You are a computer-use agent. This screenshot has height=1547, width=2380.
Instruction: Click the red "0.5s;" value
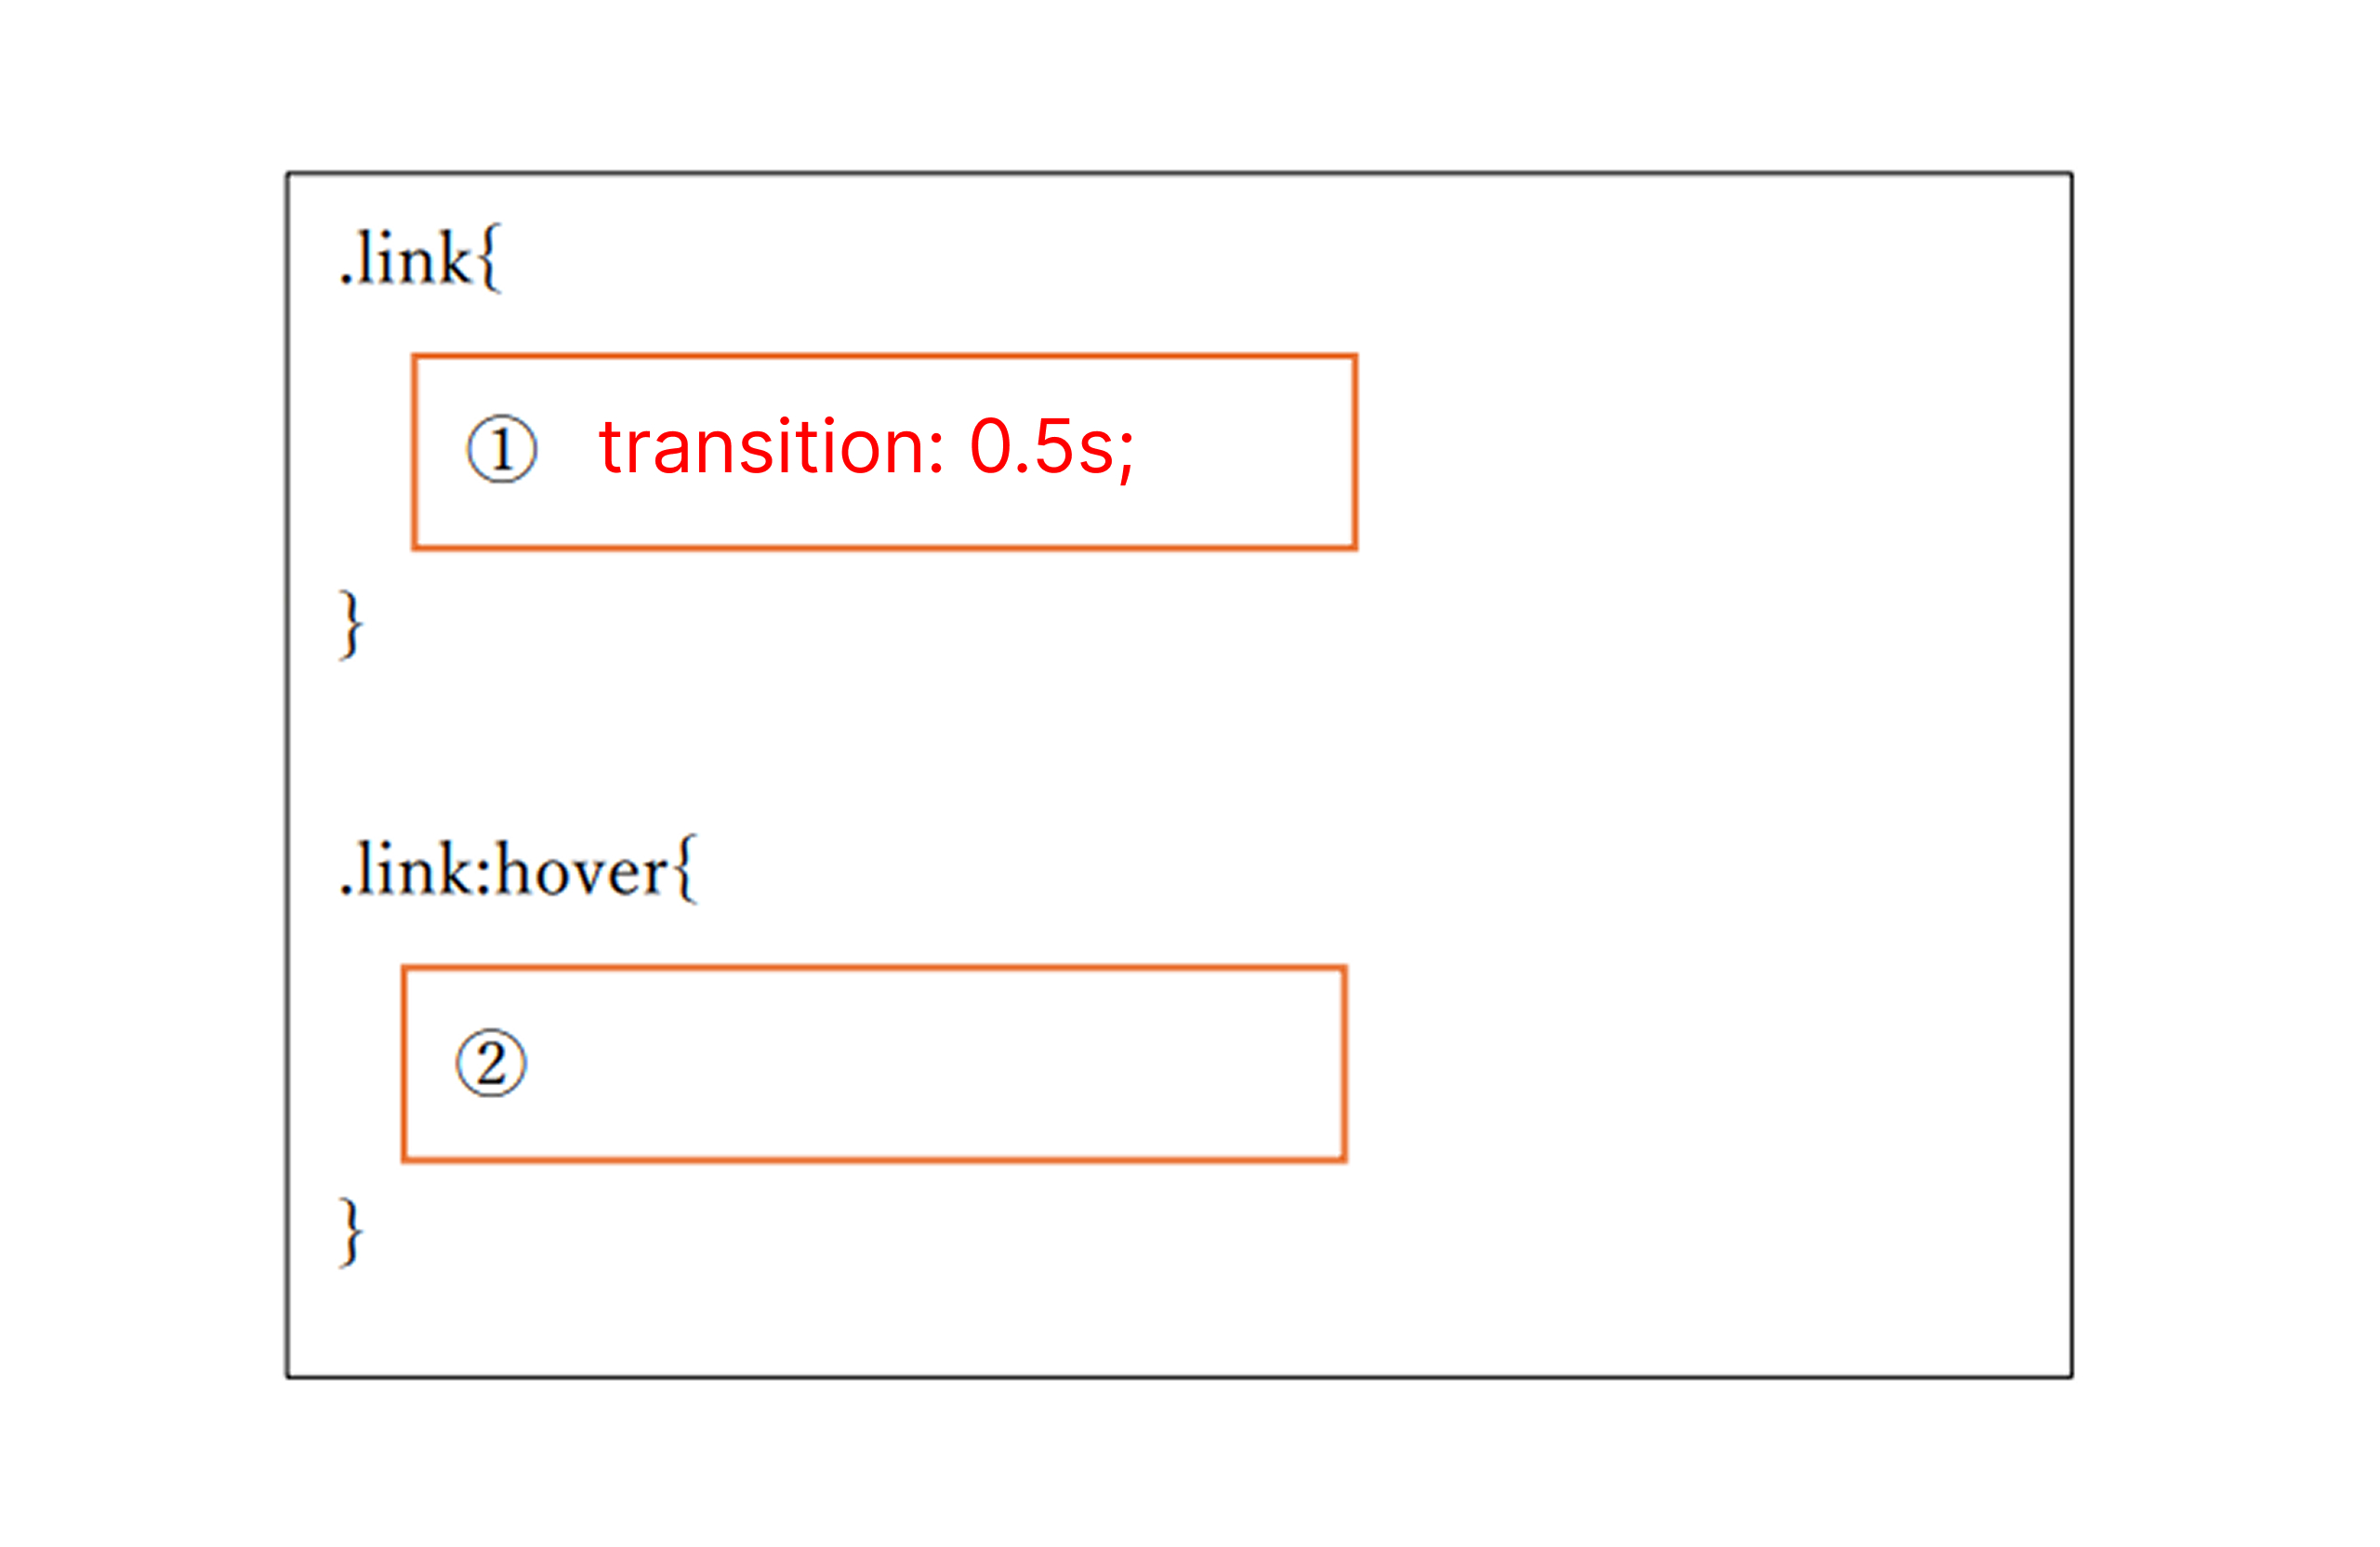tap(1051, 447)
